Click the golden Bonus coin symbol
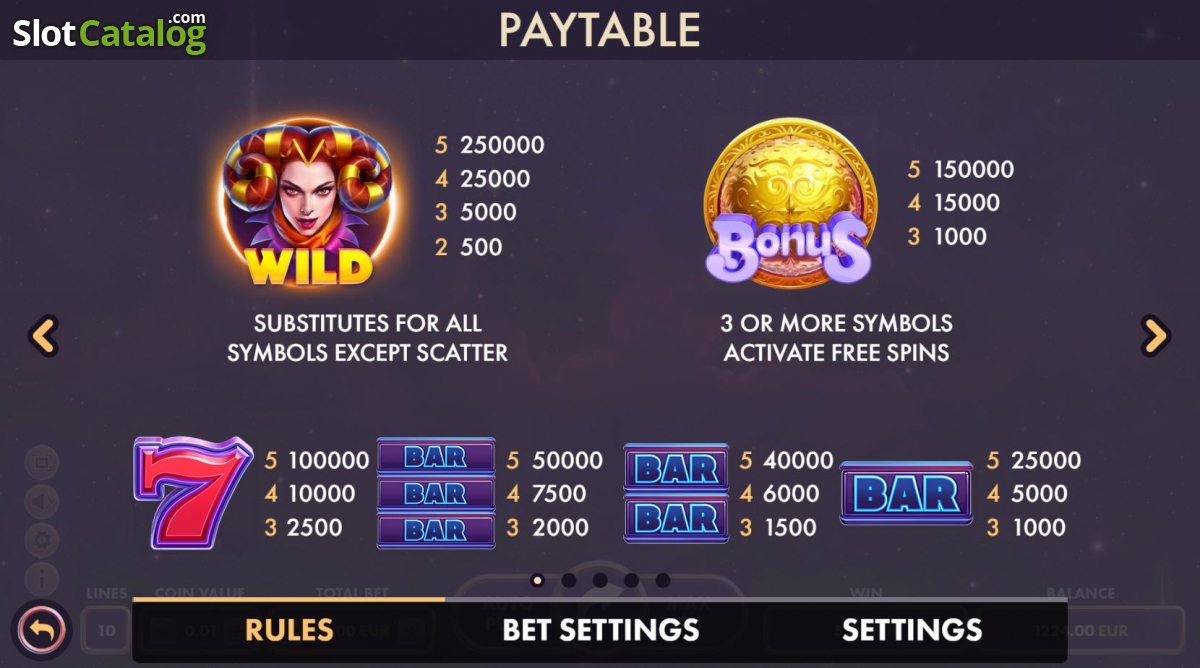The width and height of the screenshot is (1200, 668). click(790, 203)
